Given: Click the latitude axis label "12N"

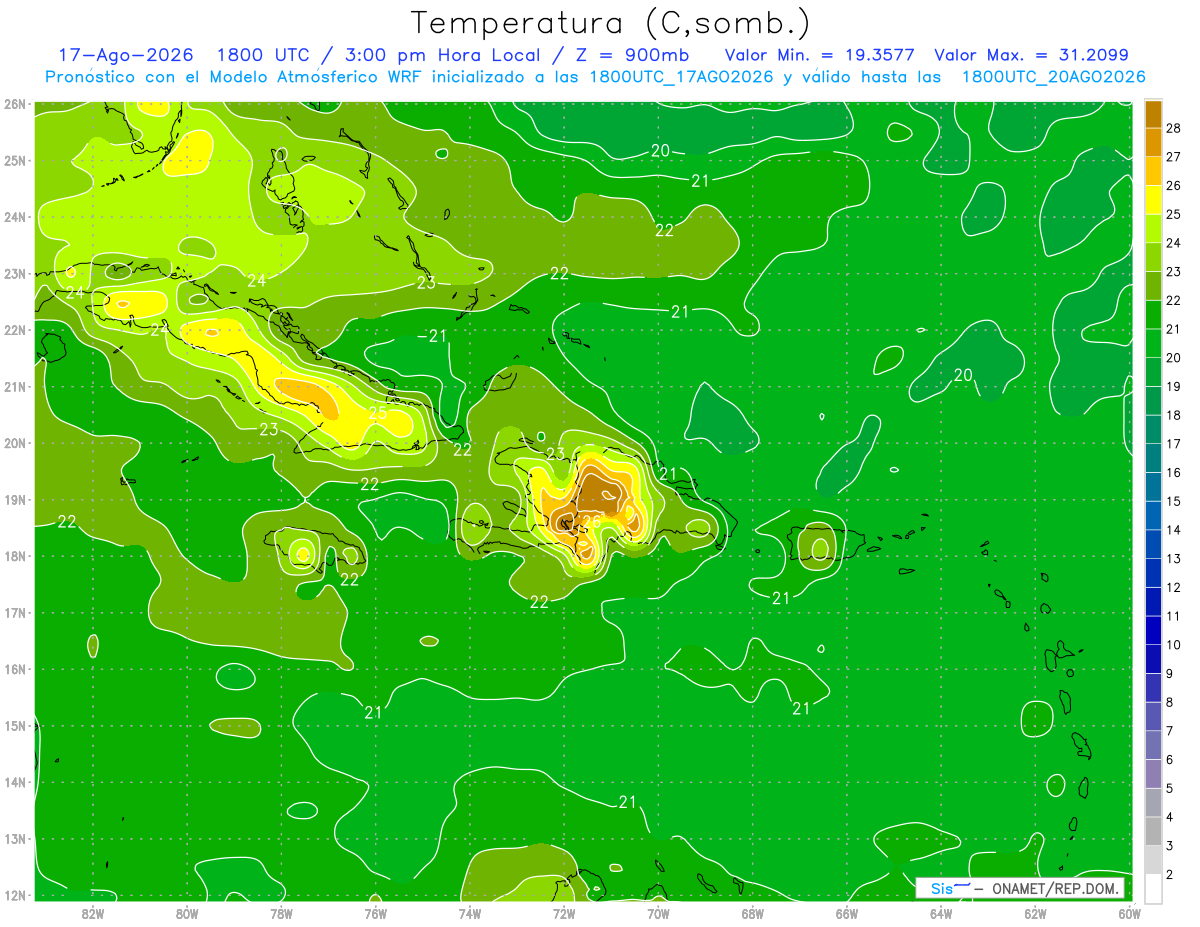Looking at the screenshot, I should [x=14, y=895].
